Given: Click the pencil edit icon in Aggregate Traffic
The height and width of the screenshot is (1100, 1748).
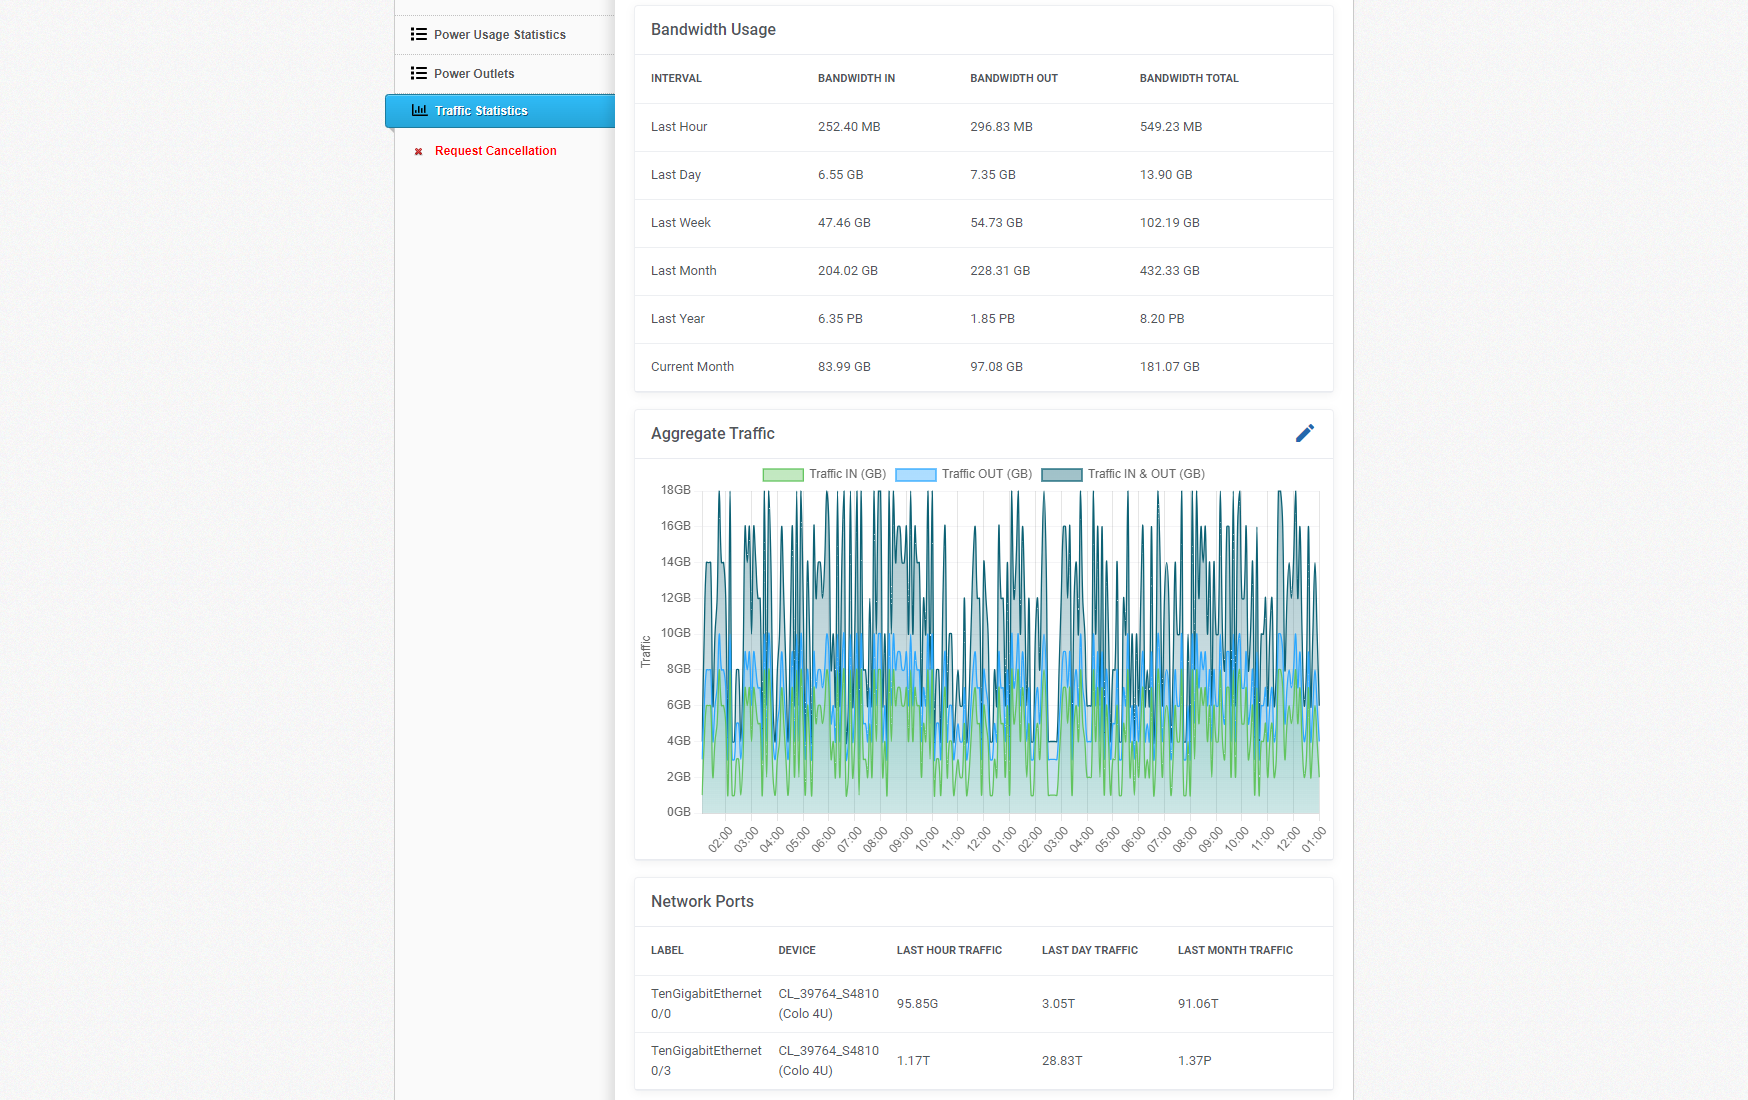Looking at the screenshot, I should pos(1305,433).
